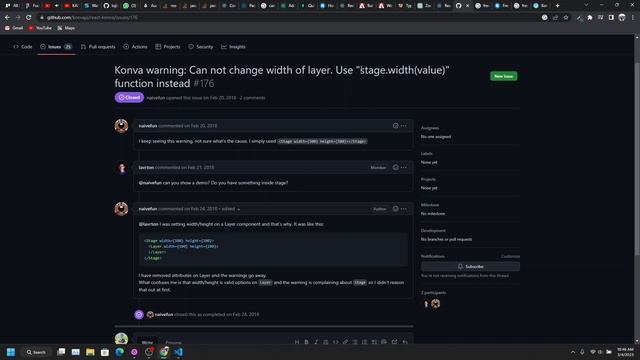This screenshot has width=640, height=360.
Task: Click the YouTube bookmark
Action: coord(40,28)
